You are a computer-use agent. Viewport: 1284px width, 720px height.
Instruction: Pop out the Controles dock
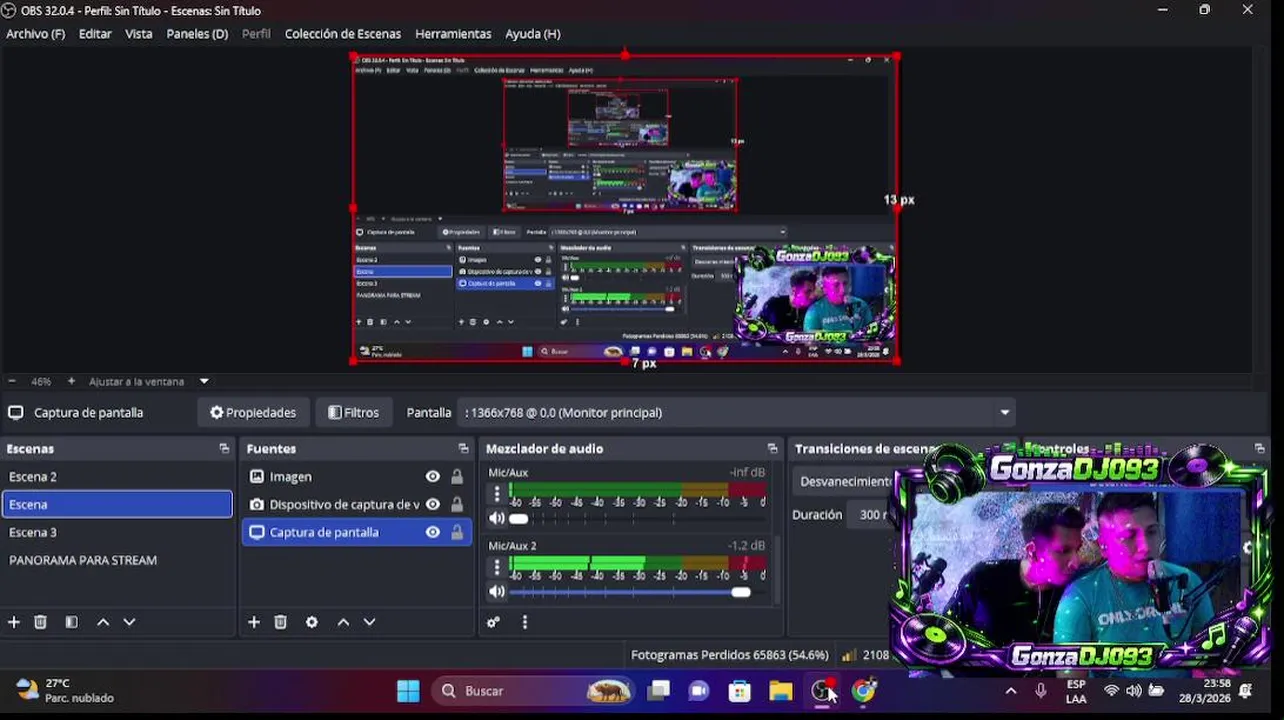1259,449
